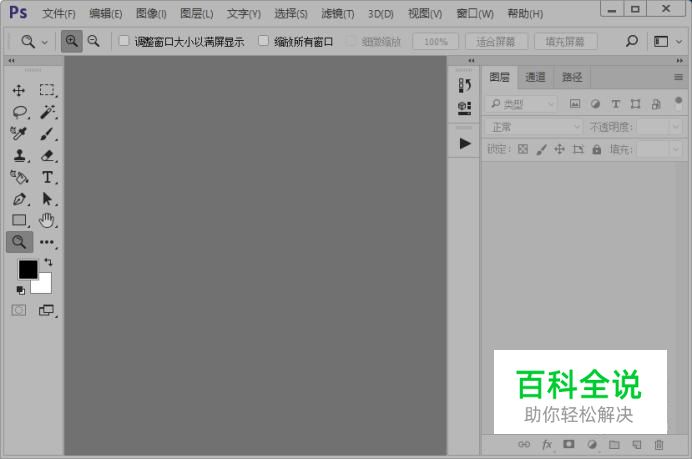Open the layer filter 类型 dropdown
The width and height of the screenshot is (692, 459).
[x=522, y=104]
